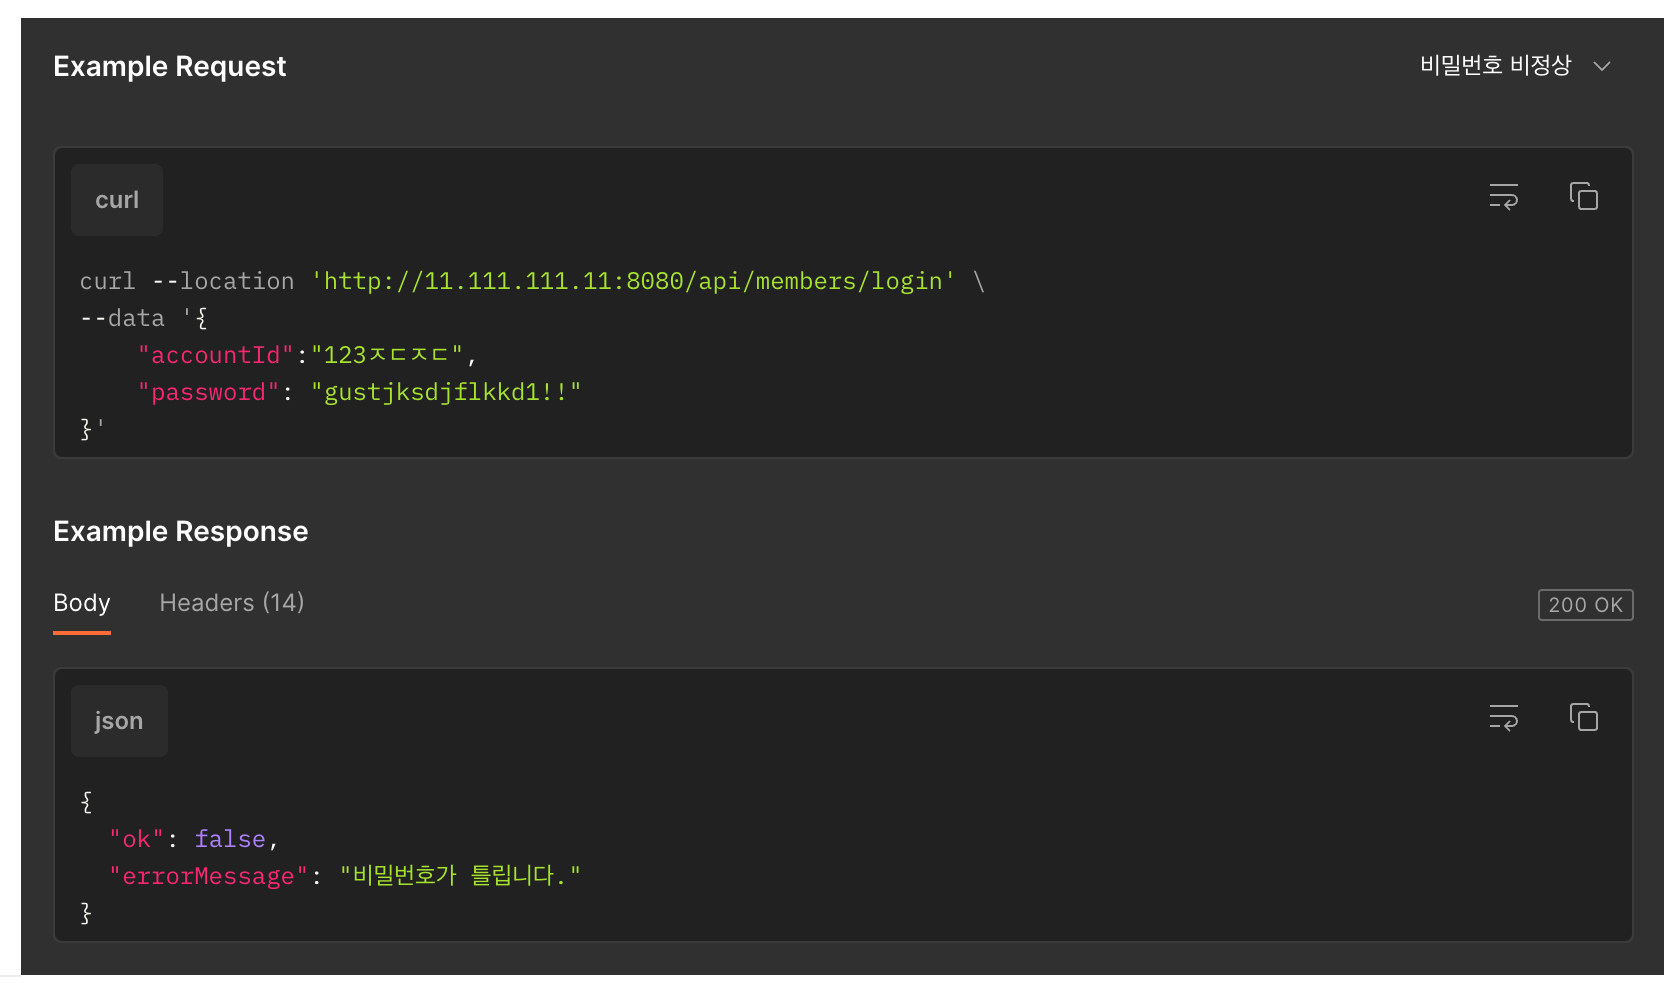The height and width of the screenshot is (990, 1664).
Task: Select the Body tab
Action: pos(82,603)
